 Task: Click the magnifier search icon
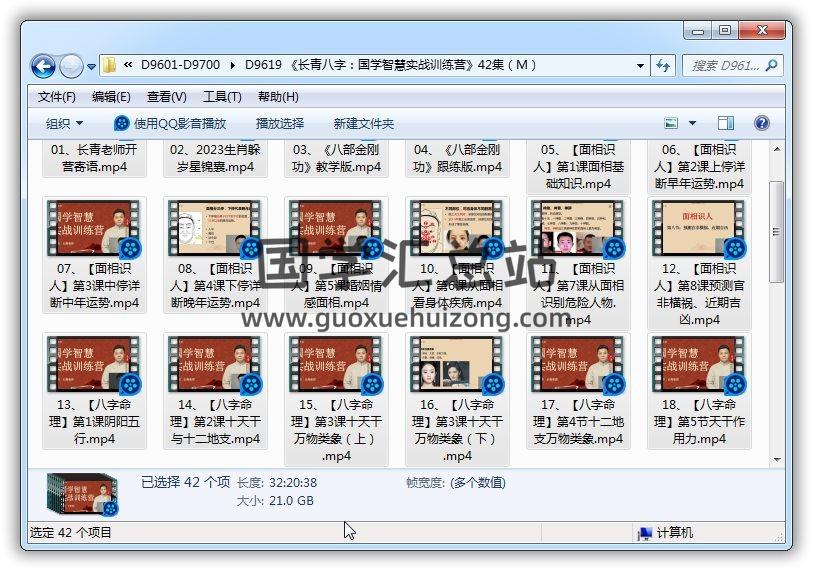[772, 66]
